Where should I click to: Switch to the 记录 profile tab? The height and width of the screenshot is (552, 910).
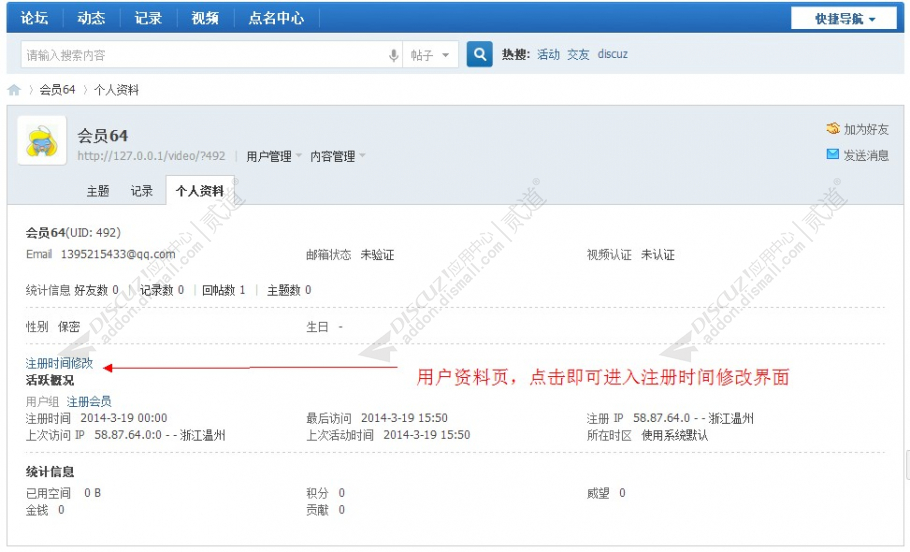(141, 191)
